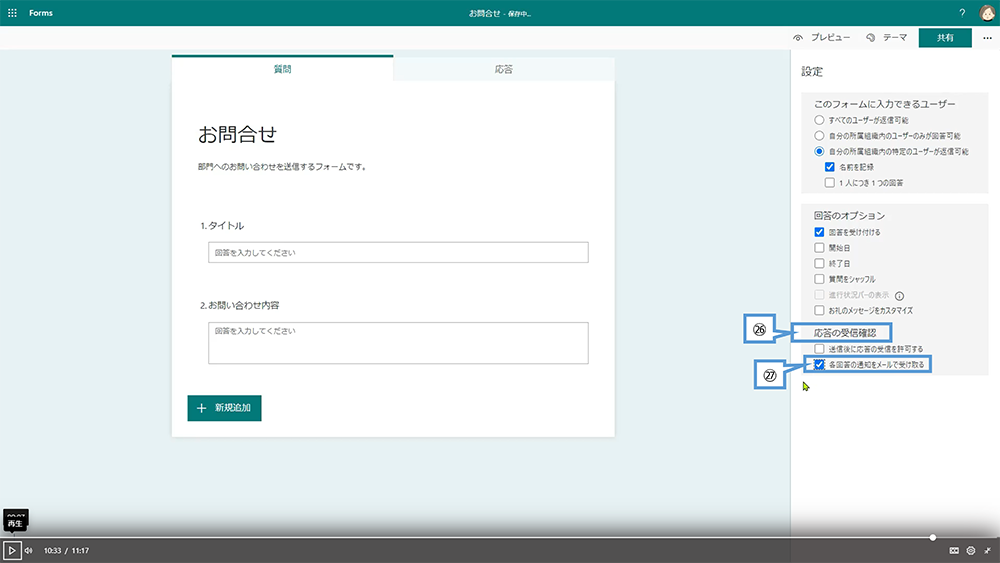Click the プレビュー preview button
Viewport: 1000px width, 563px height.
coord(821,38)
